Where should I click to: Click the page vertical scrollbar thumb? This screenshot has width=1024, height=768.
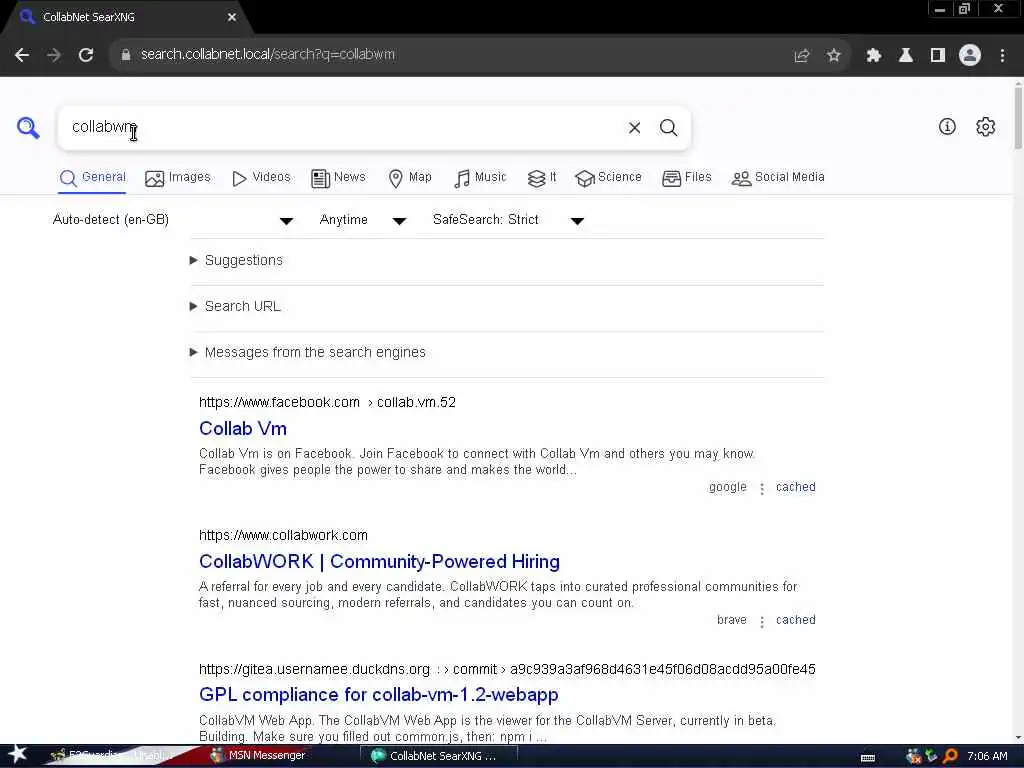tap(1018, 118)
